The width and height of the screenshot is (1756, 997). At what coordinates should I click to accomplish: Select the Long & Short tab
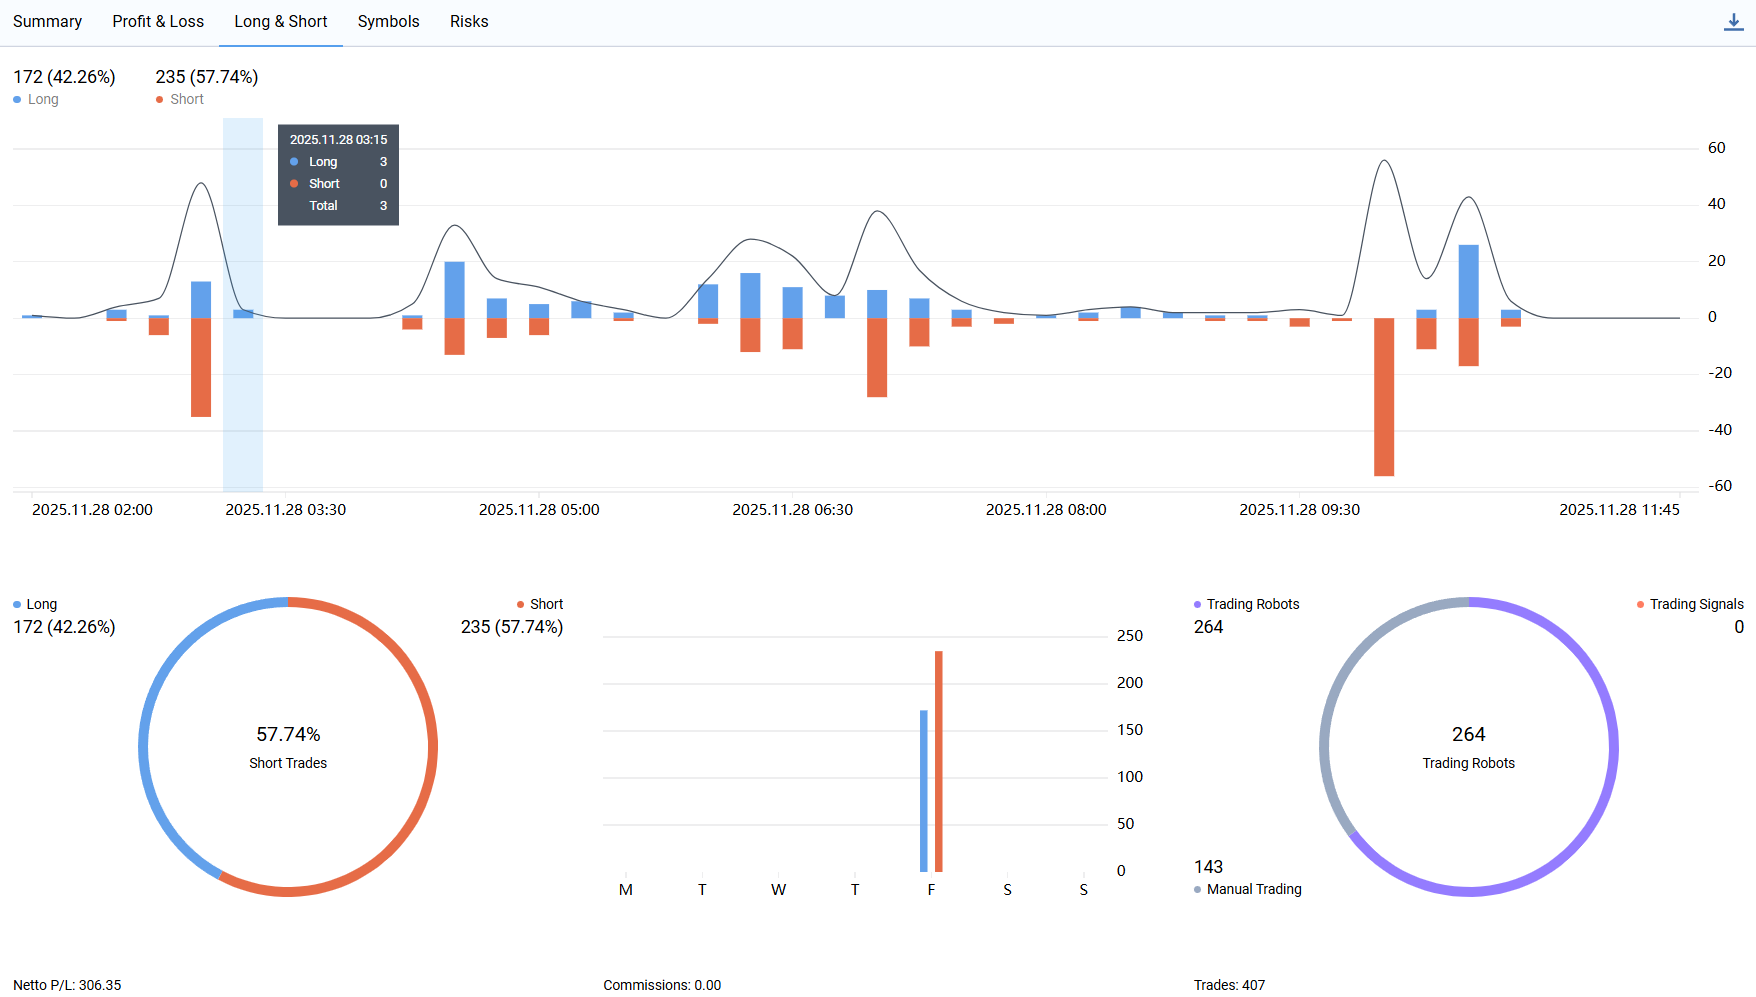[x=280, y=22]
